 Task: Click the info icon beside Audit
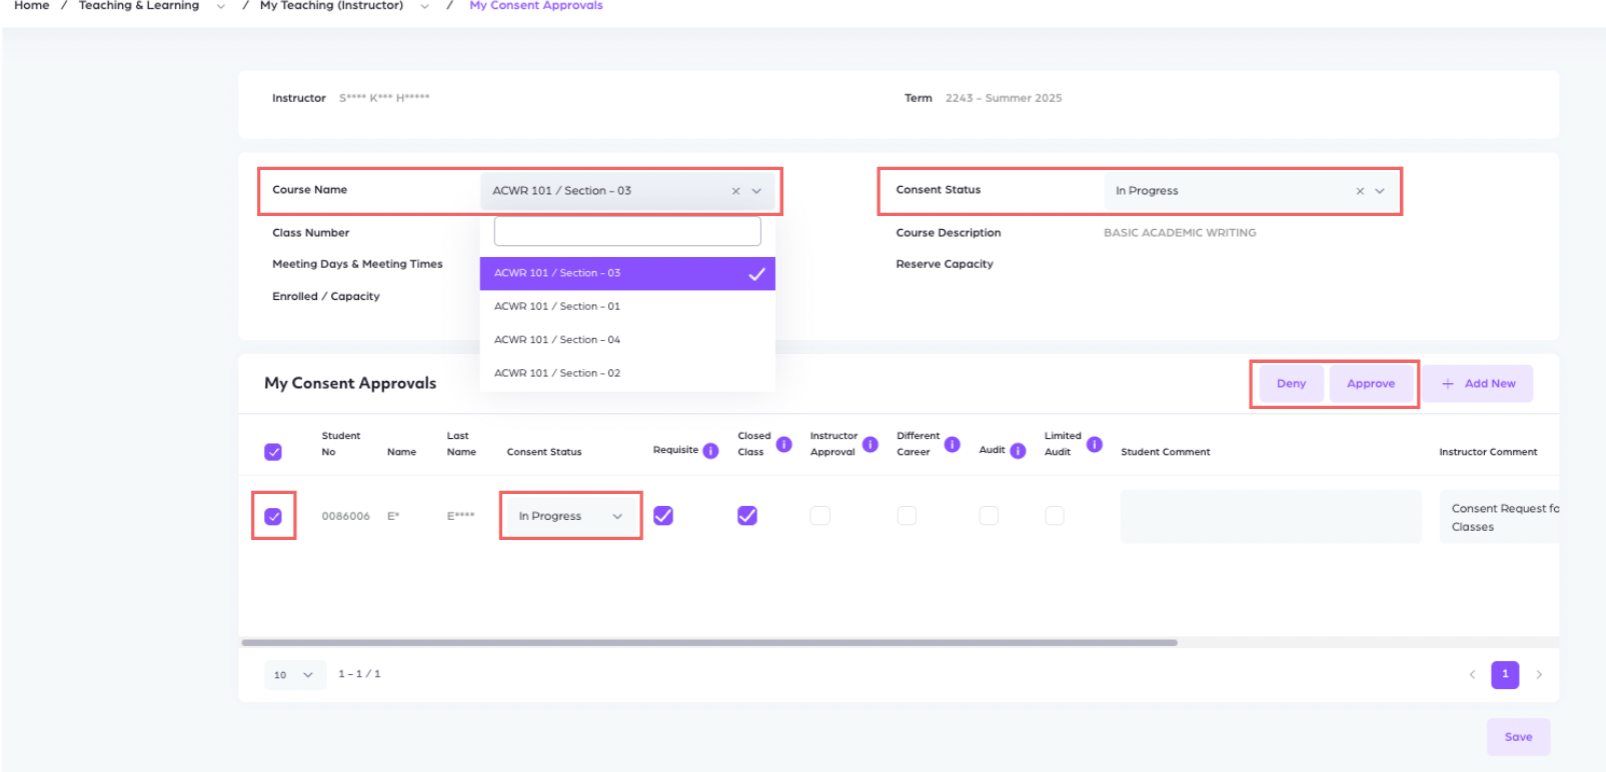click(x=1018, y=451)
